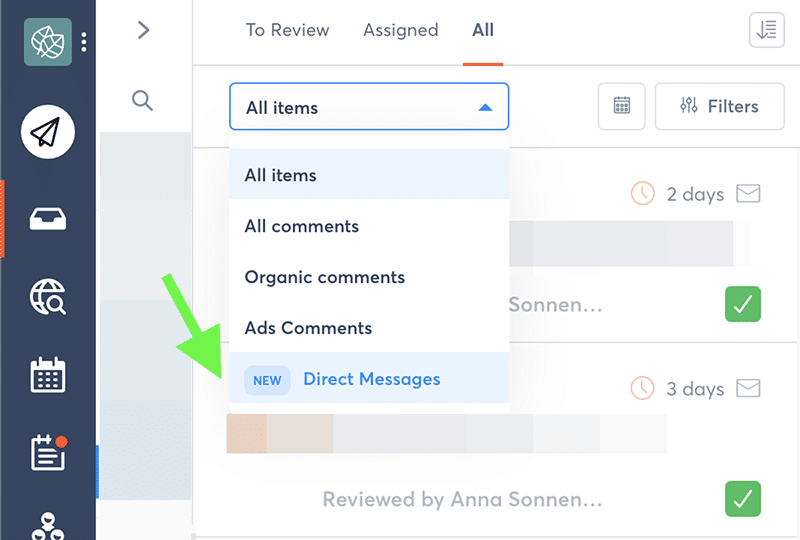Open the calendar icon in sidebar
The height and width of the screenshot is (540, 800).
[48, 375]
